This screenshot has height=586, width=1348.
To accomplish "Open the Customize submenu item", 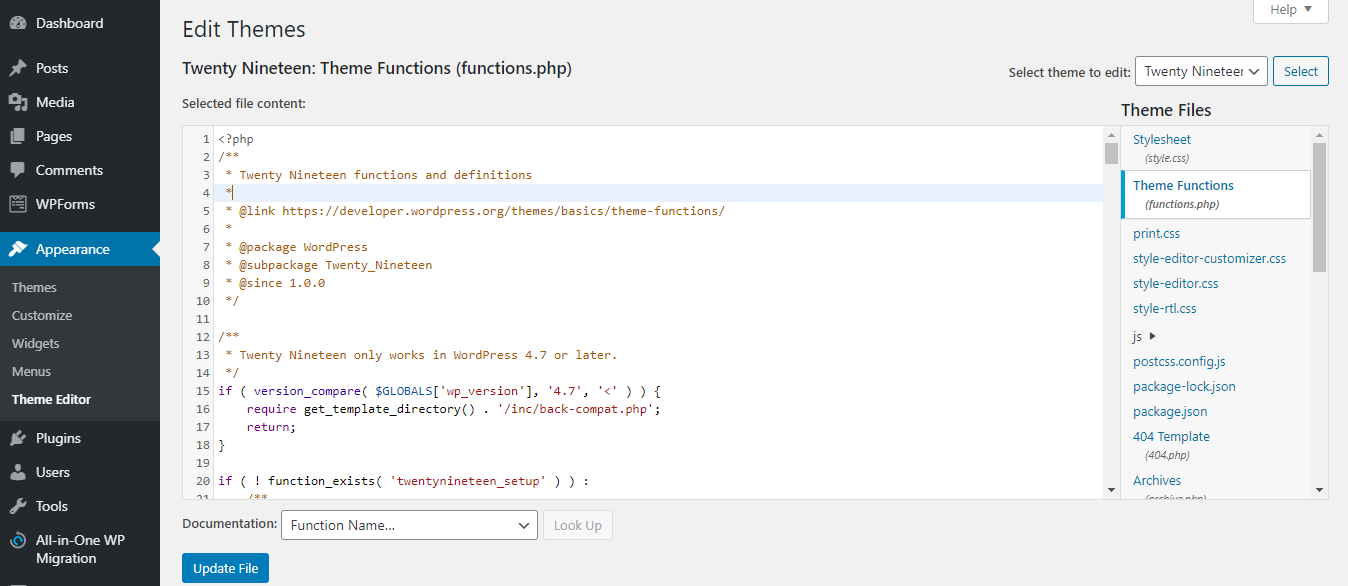I will tap(42, 315).
